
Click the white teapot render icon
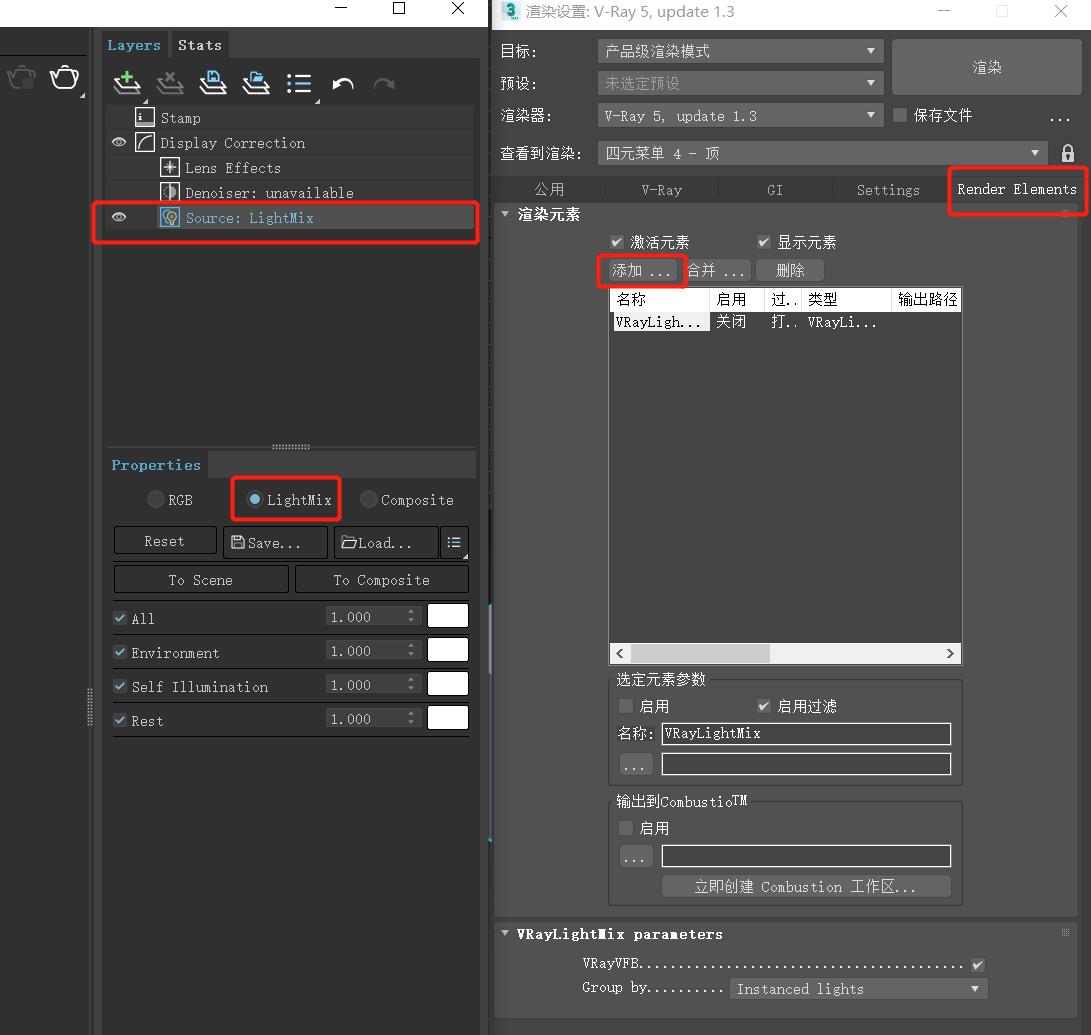point(64,77)
